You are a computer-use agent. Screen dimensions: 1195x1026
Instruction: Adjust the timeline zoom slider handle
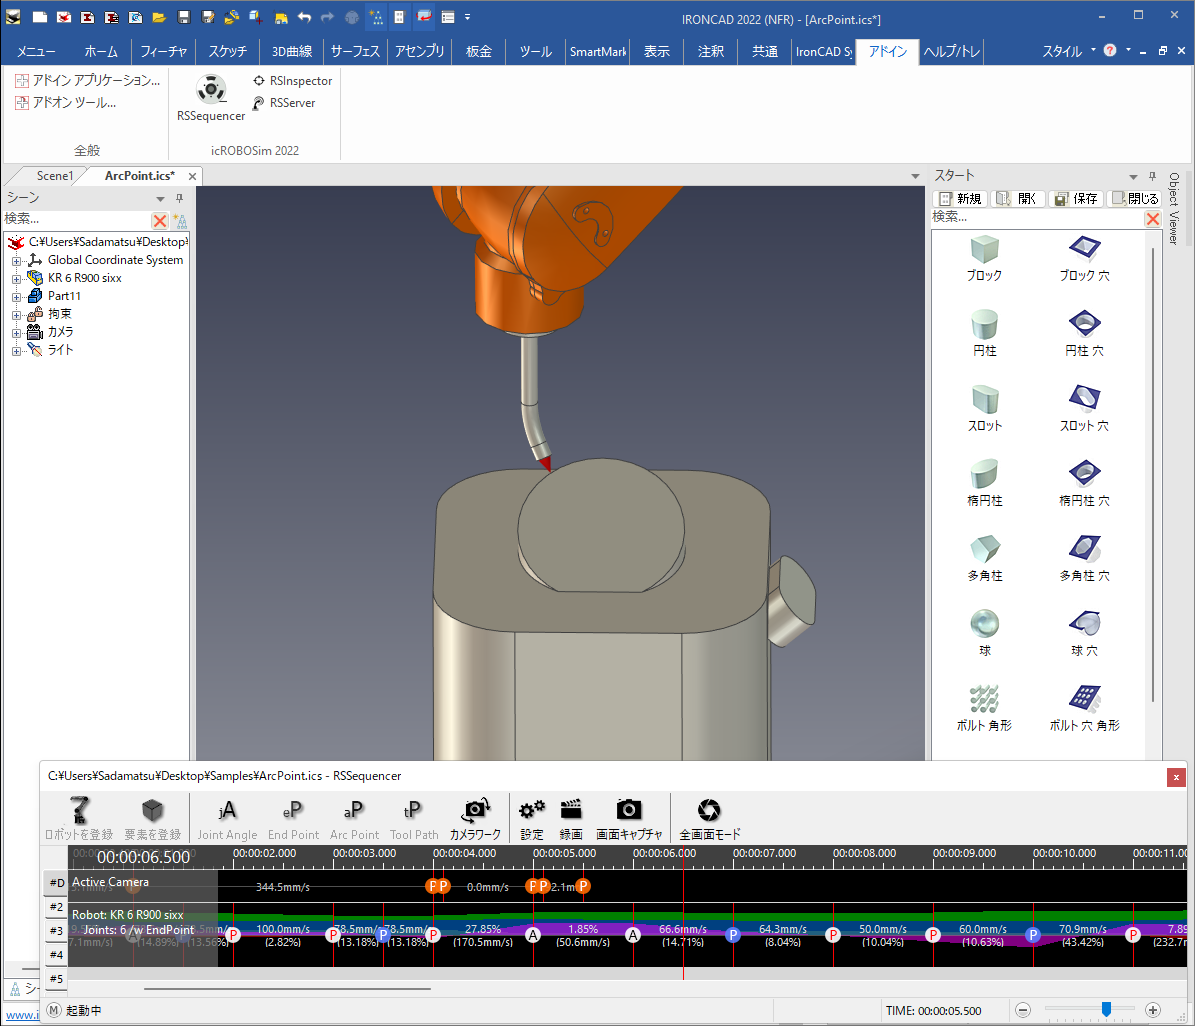pos(1106,1010)
